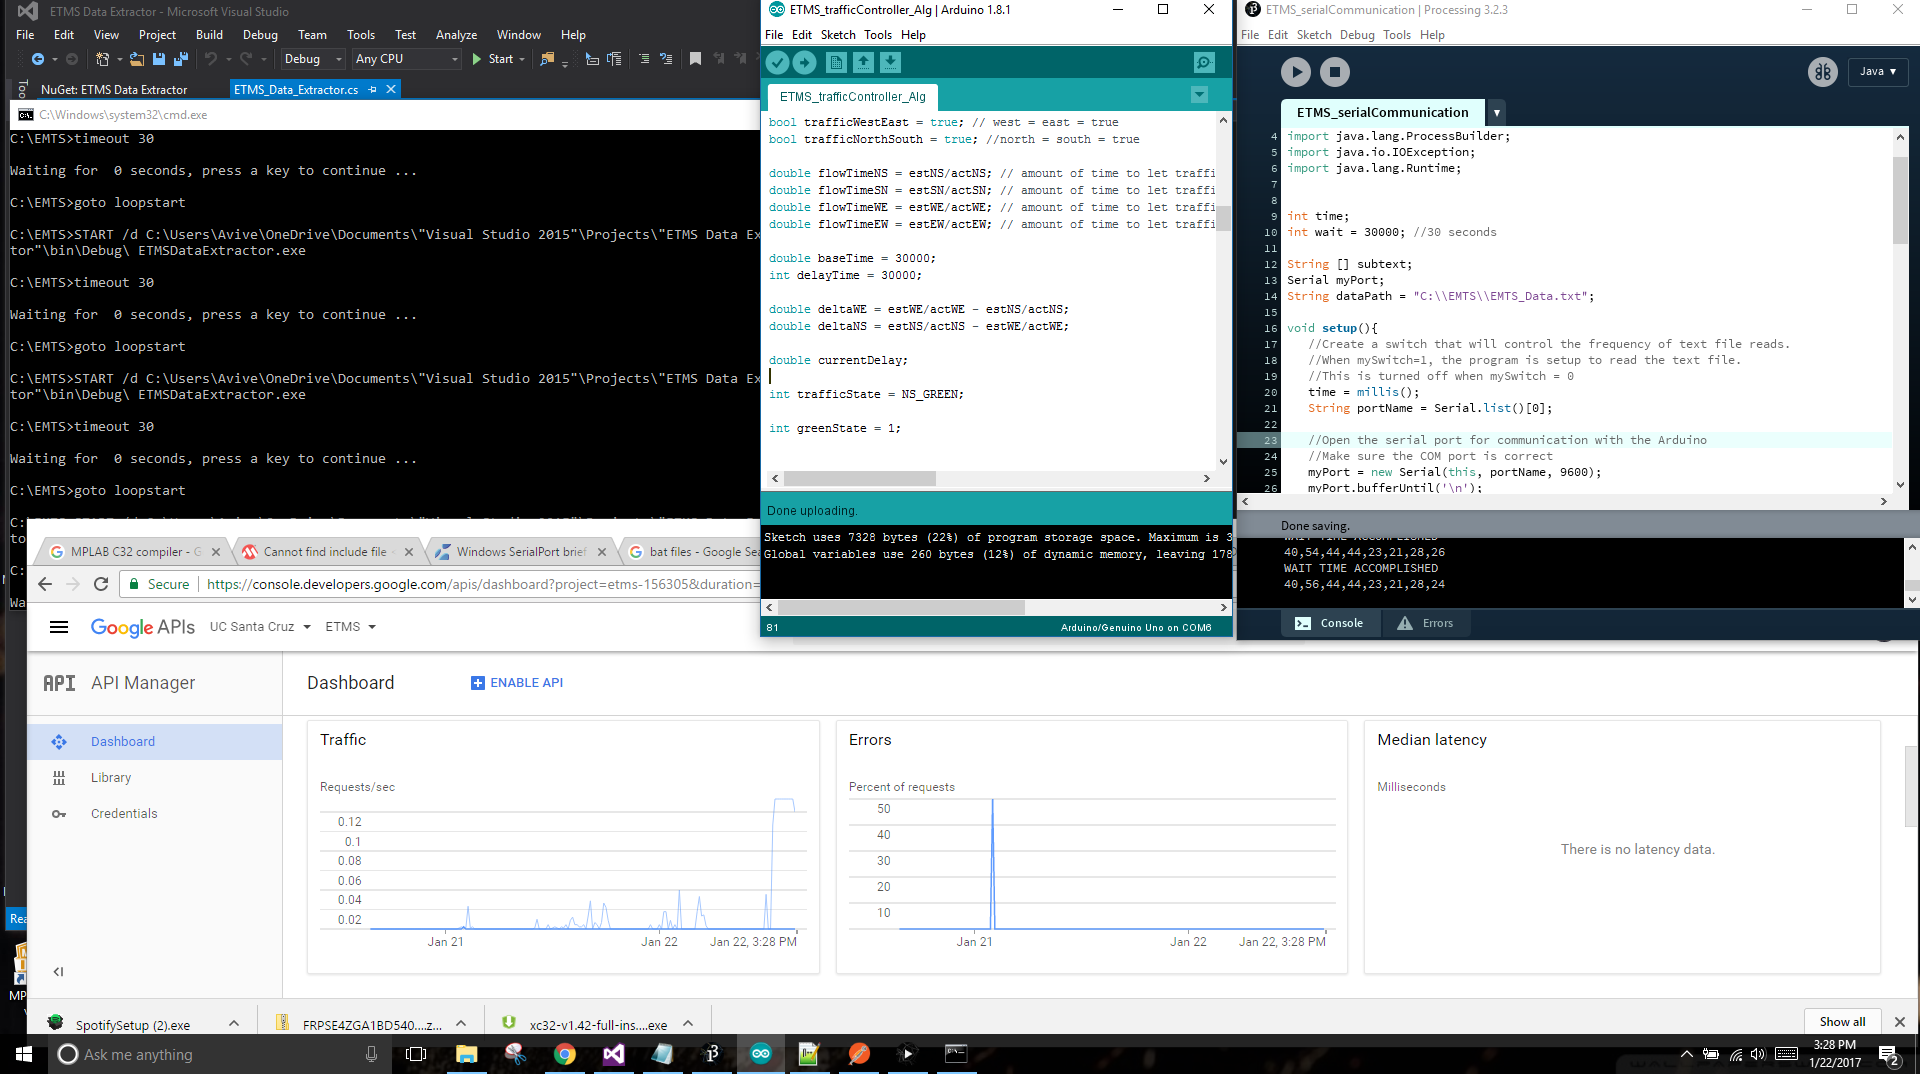Open the Processing tab arrow menu

click(1496, 113)
